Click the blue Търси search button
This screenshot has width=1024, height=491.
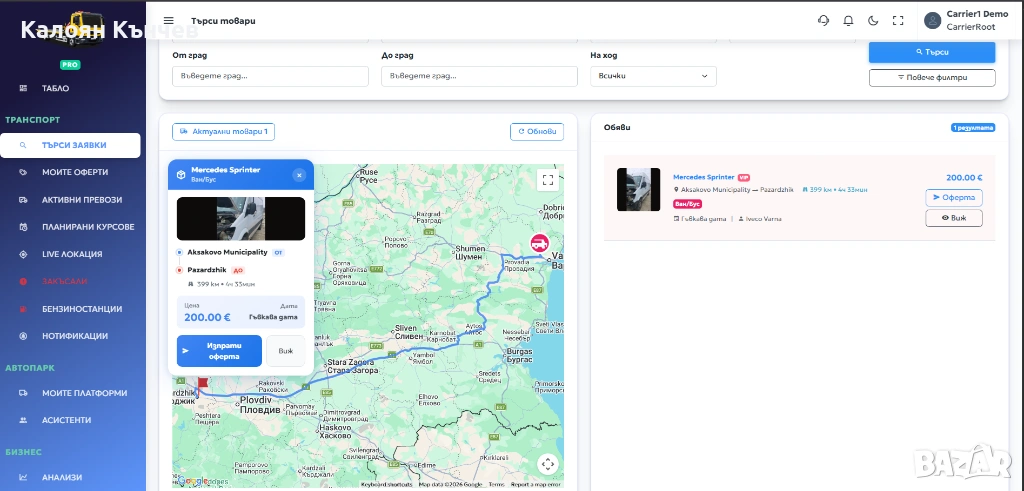(931, 52)
